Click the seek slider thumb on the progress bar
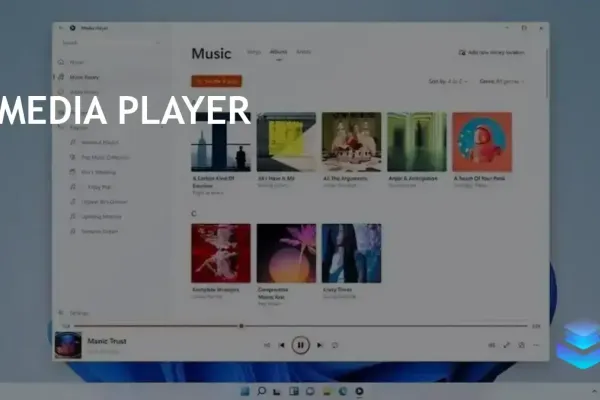 [x=241, y=326]
